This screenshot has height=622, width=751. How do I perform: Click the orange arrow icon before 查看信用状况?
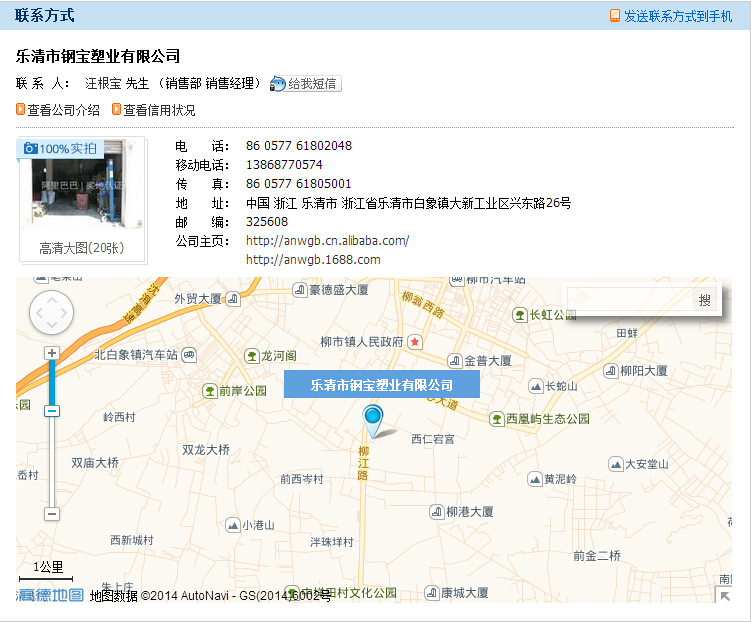point(116,109)
